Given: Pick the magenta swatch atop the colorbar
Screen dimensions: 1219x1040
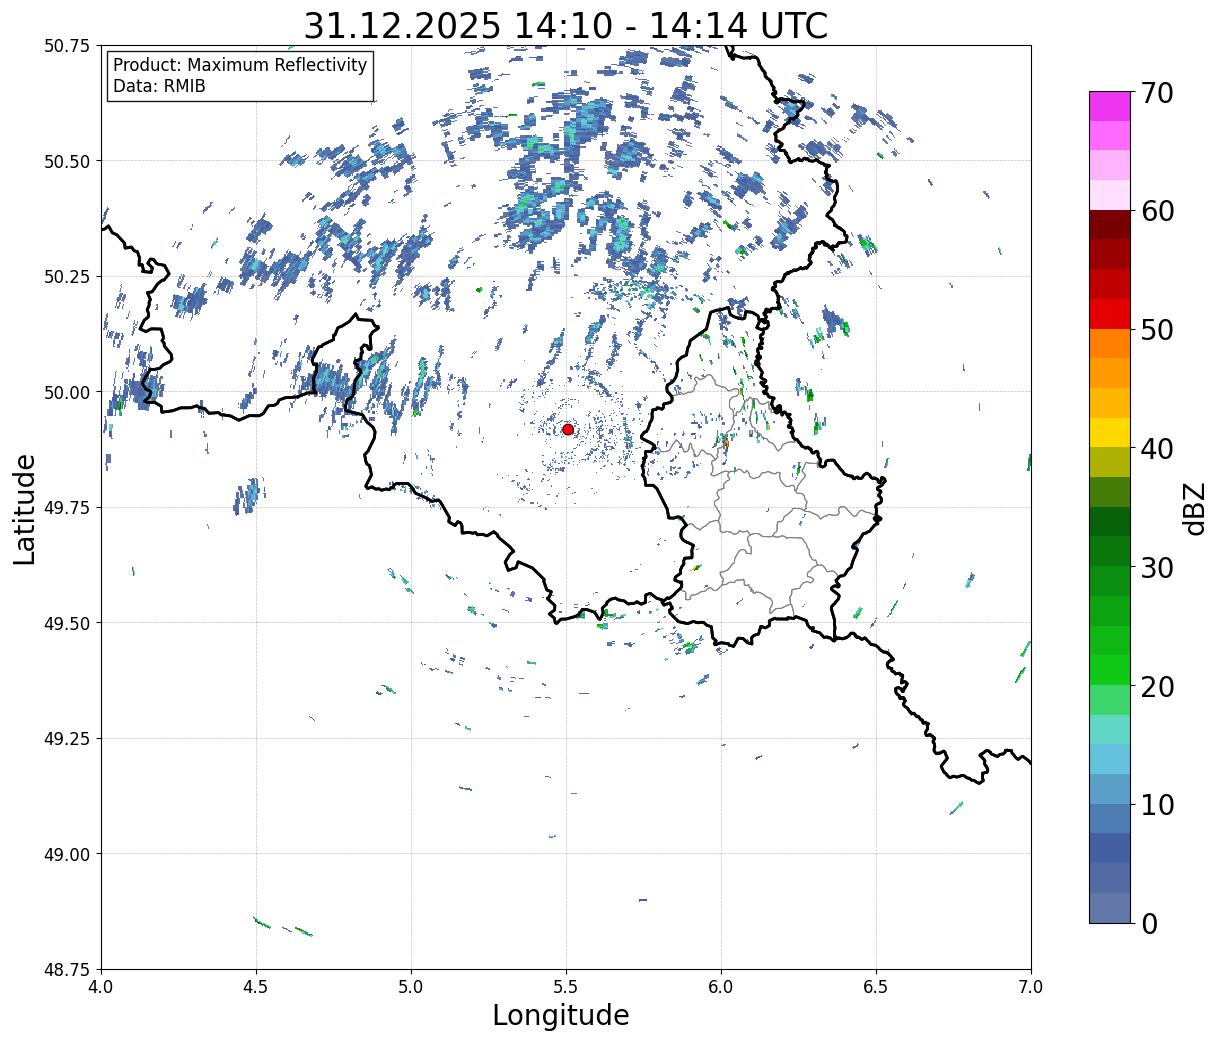Looking at the screenshot, I should click(x=1110, y=106).
